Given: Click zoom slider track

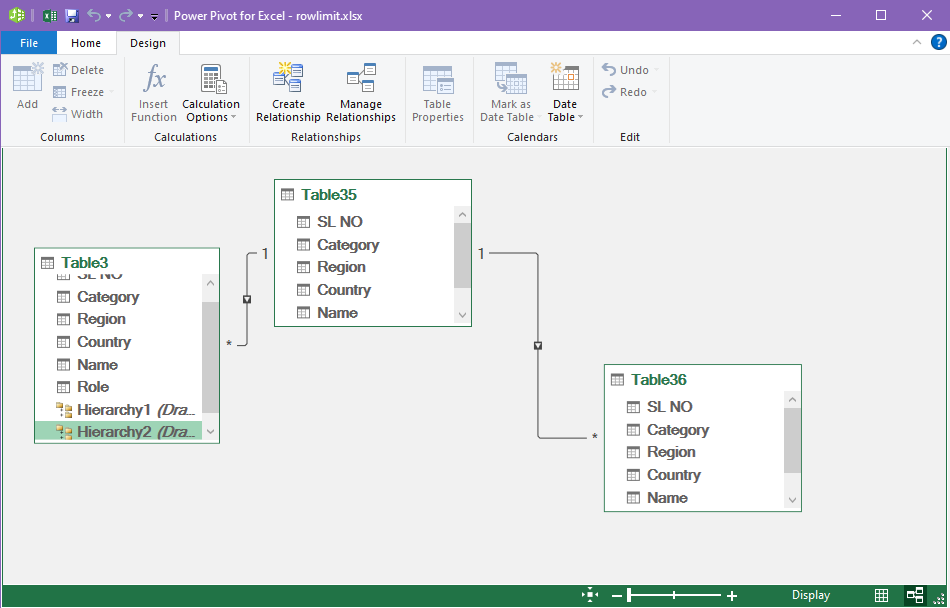Looking at the screenshot, I should pos(674,596).
